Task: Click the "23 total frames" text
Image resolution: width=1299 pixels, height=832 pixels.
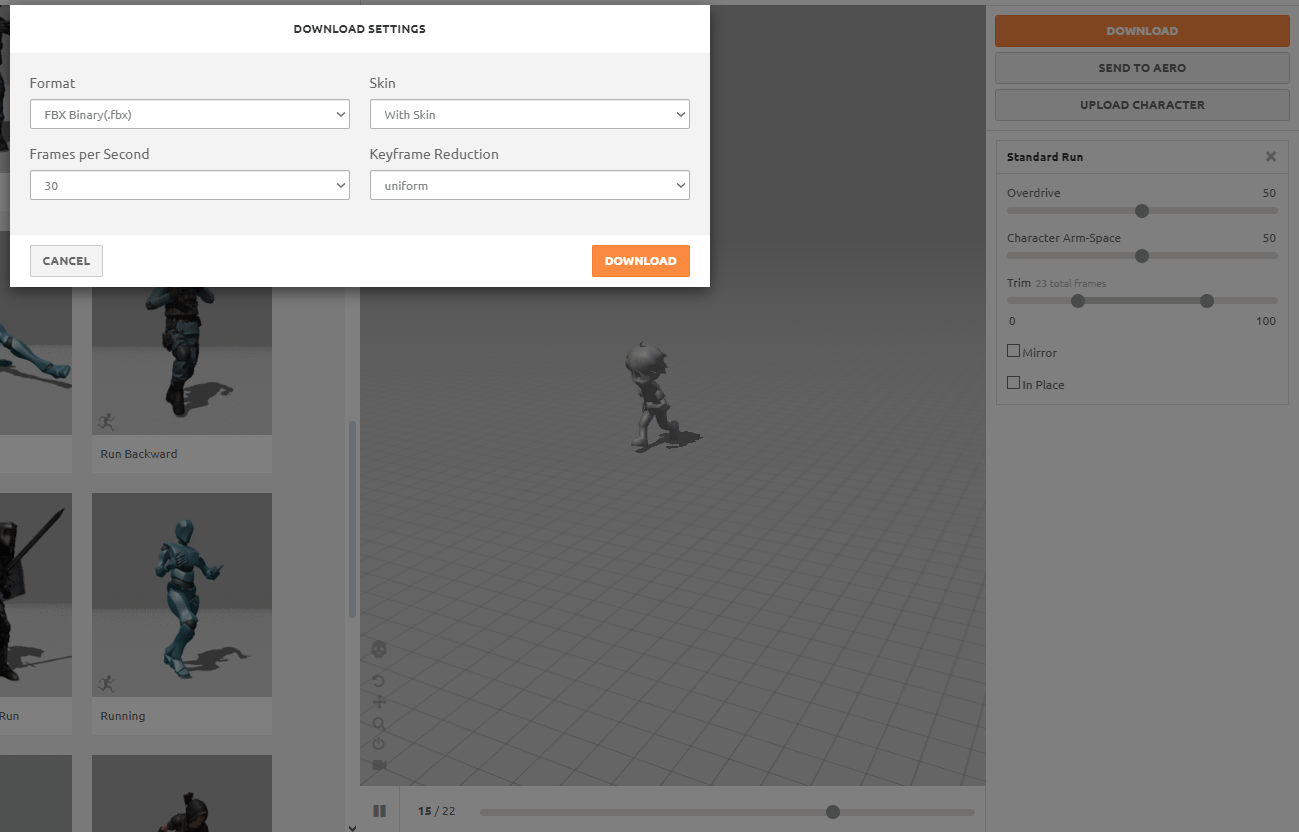Action: [x=1071, y=284]
